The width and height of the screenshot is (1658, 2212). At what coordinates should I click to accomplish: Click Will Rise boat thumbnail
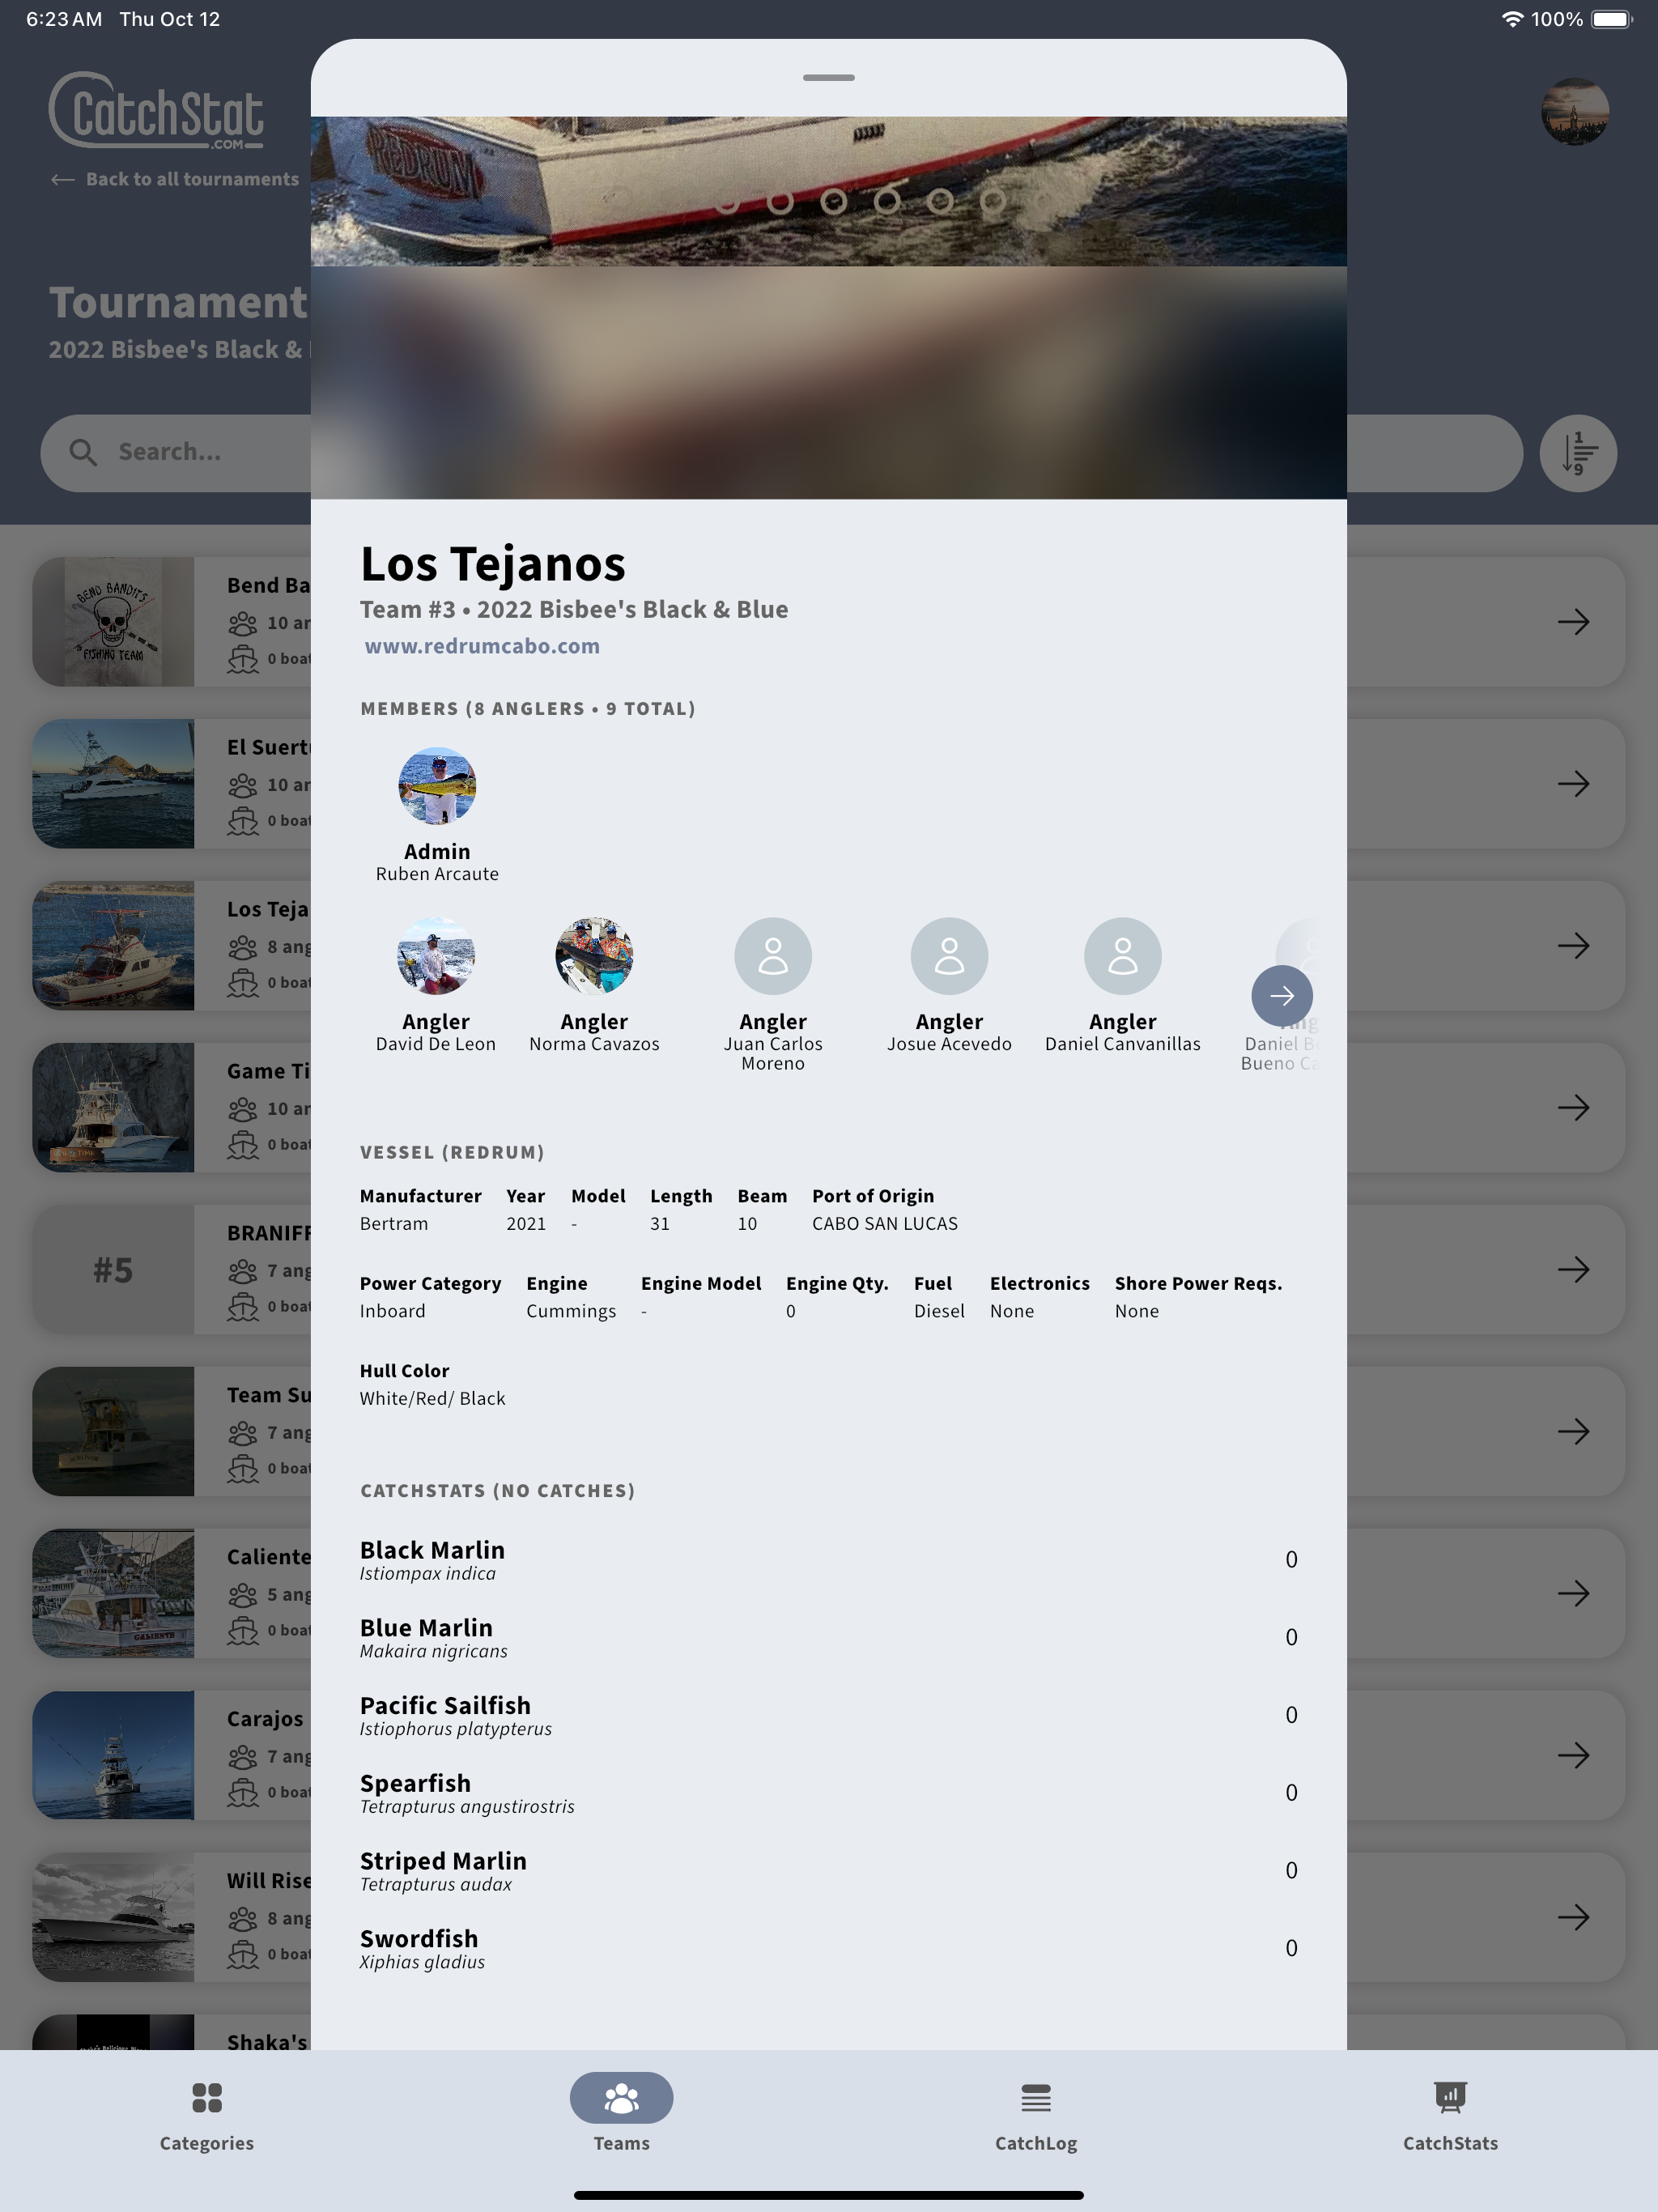pyautogui.click(x=113, y=1918)
